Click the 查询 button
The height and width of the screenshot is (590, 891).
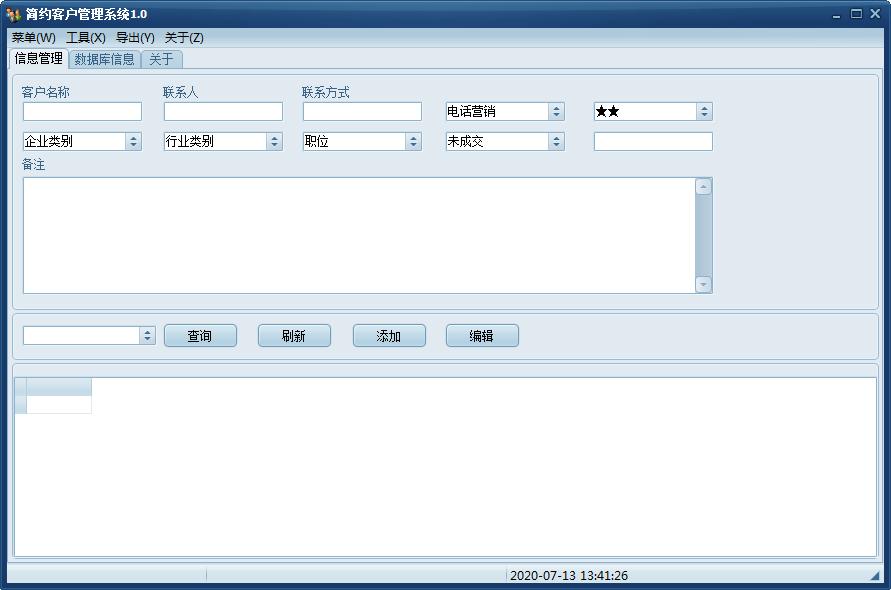click(200, 336)
